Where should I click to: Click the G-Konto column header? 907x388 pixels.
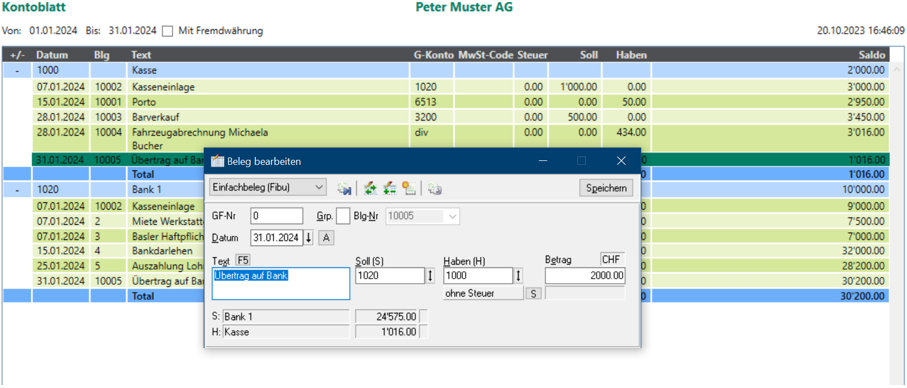tap(433, 55)
